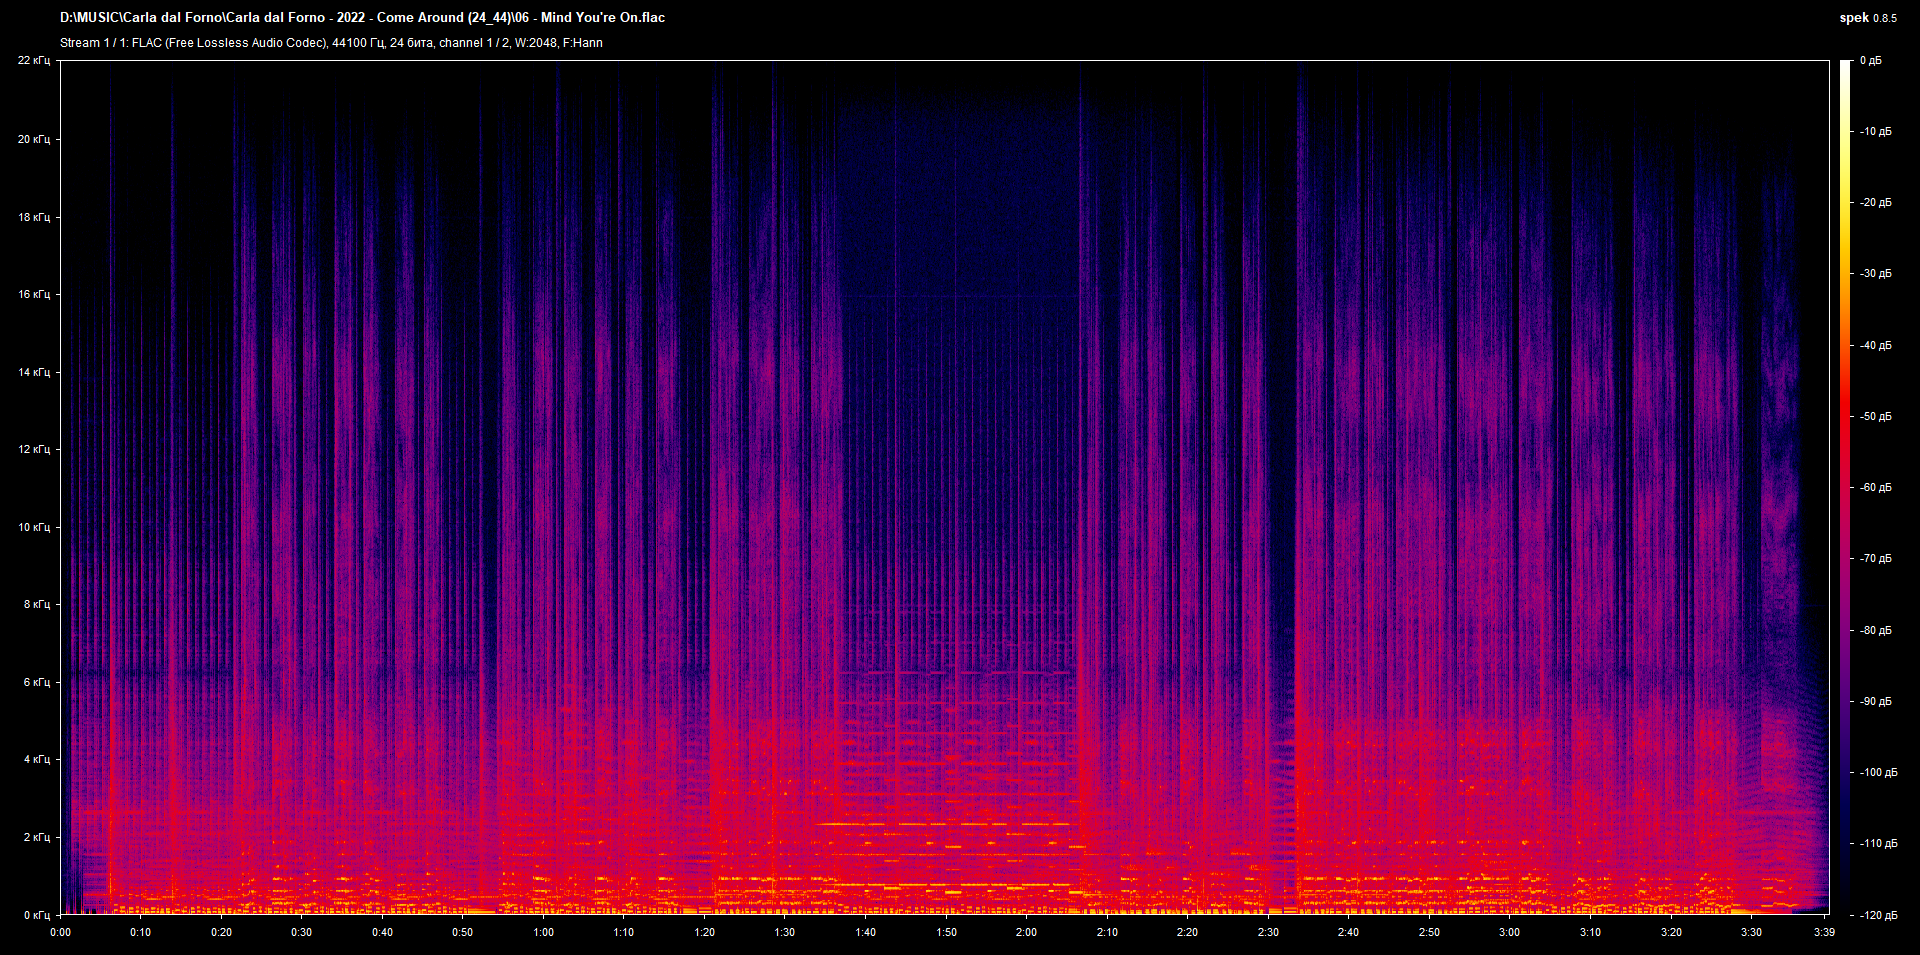Click the 4 кГц frequency axis label
This screenshot has height=955, width=1920.
click(37, 759)
